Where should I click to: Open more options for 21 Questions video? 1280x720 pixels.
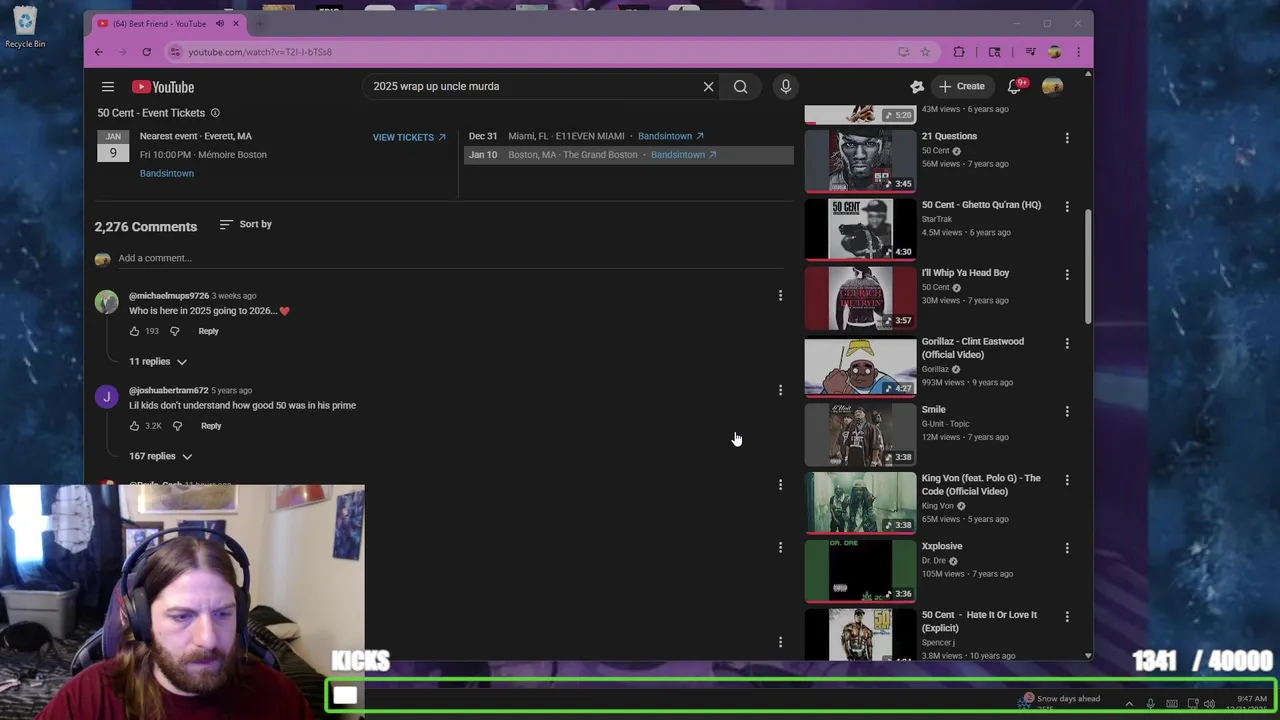pos(1067,138)
